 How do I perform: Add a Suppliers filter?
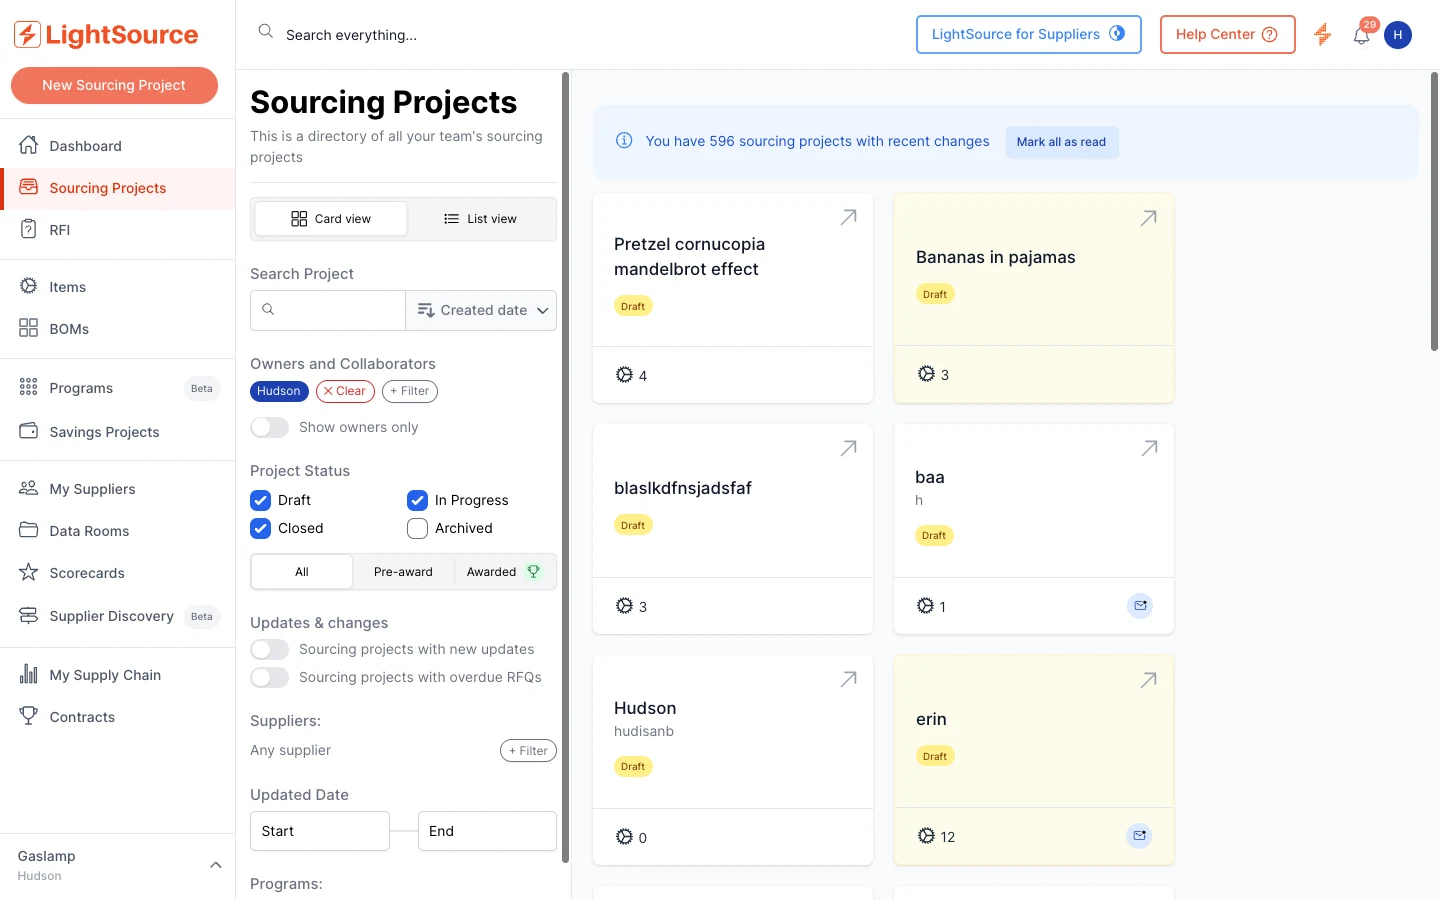(x=528, y=750)
